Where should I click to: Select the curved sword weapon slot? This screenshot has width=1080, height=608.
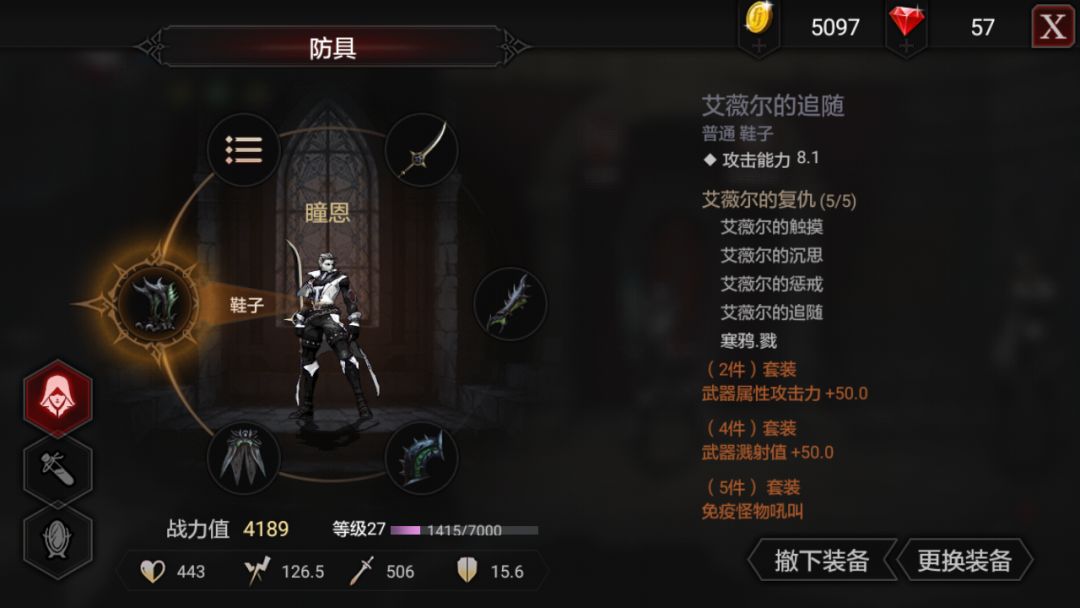[x=421, y=149]
